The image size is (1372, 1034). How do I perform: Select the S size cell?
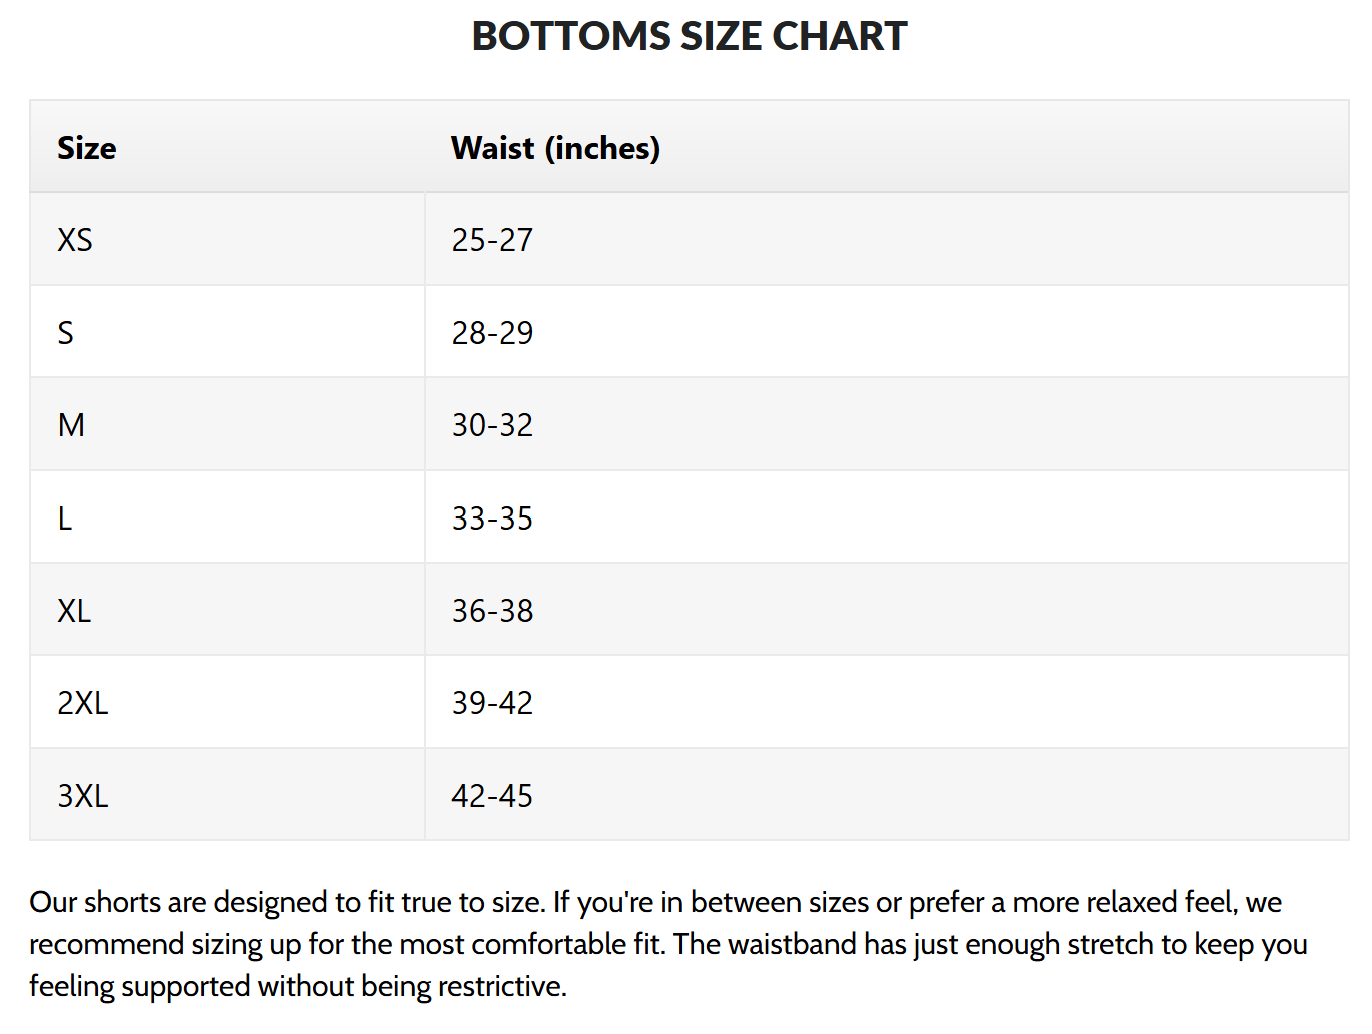pyautogui.click(x=66, y=333)
